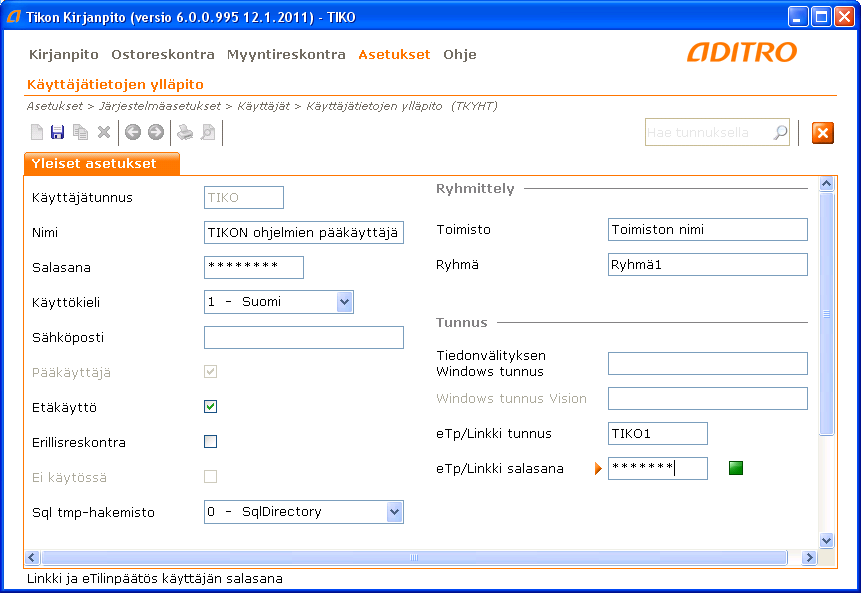Viewport: 861px width, 593px height.
Task: Click the print preview toolbar icon
Action: tap(208, 132)
